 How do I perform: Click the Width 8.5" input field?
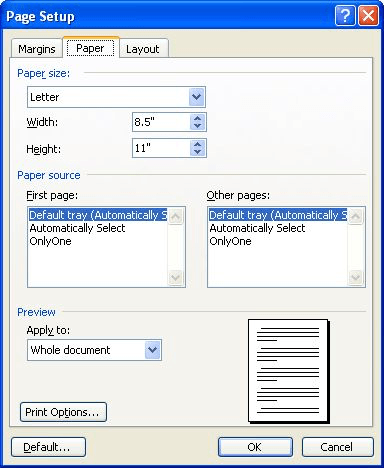[161, 122]
